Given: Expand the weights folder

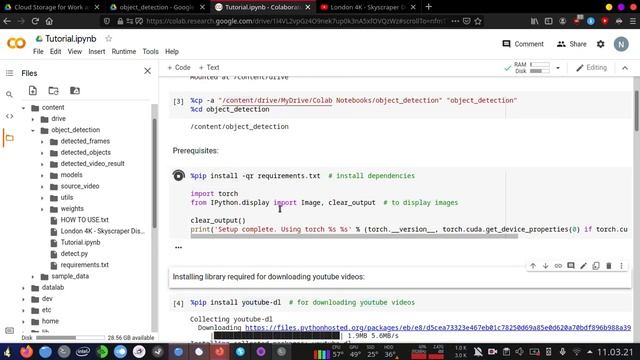Looking at the screenshot, I should pos(42,209).
